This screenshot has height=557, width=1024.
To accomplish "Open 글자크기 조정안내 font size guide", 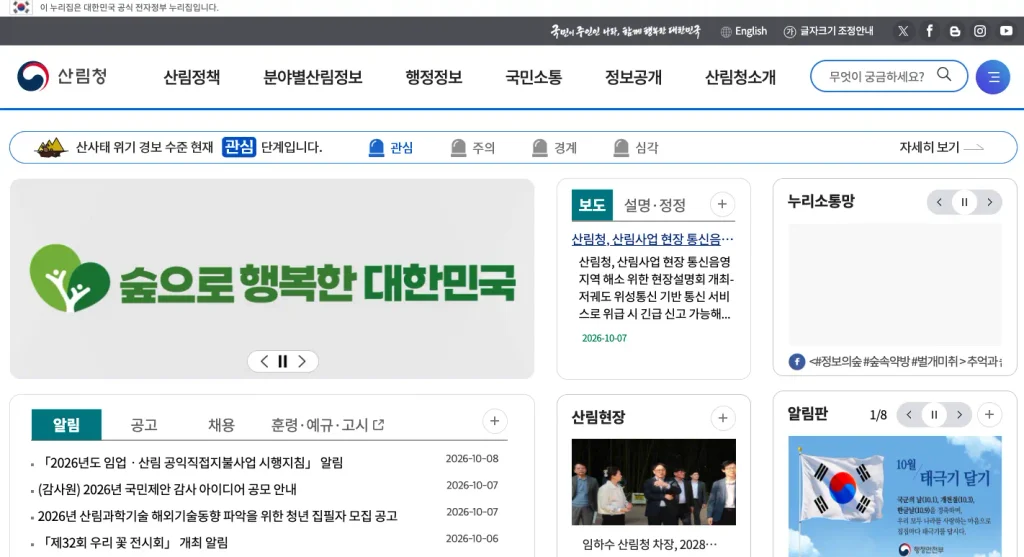I will (x=836, y=31).
